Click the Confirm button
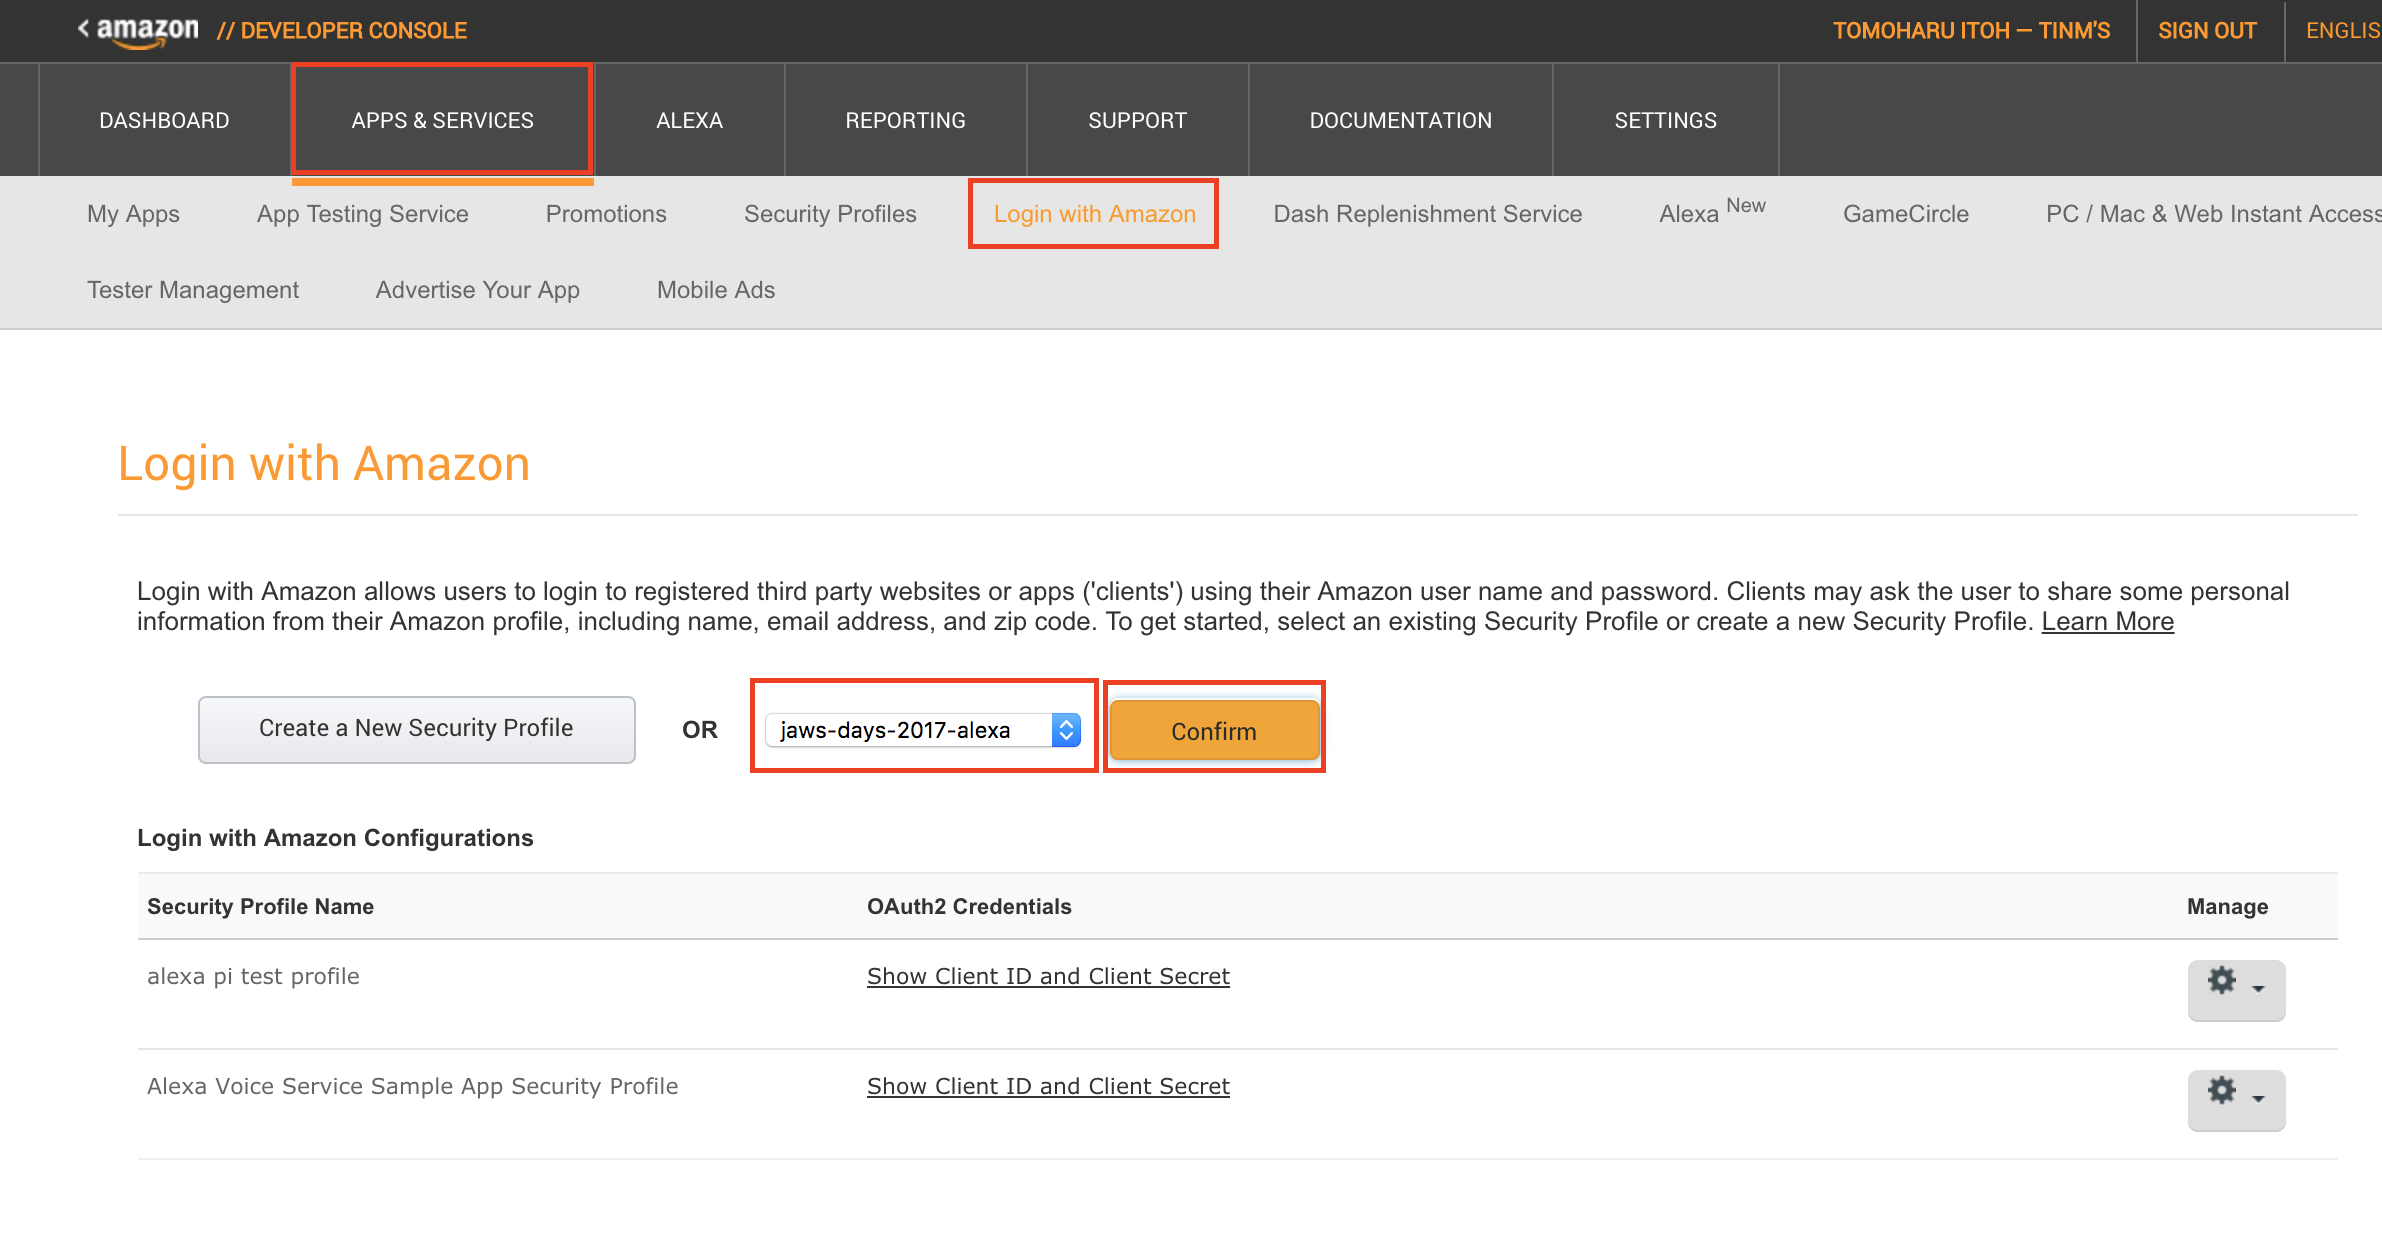Screen dimensions: 2382x1248 [1214, 731]
